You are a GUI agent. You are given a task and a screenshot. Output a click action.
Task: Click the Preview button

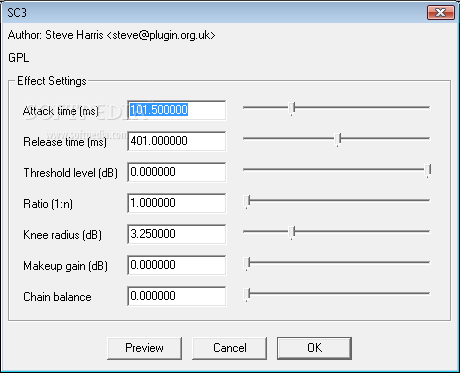click(144, 348)
